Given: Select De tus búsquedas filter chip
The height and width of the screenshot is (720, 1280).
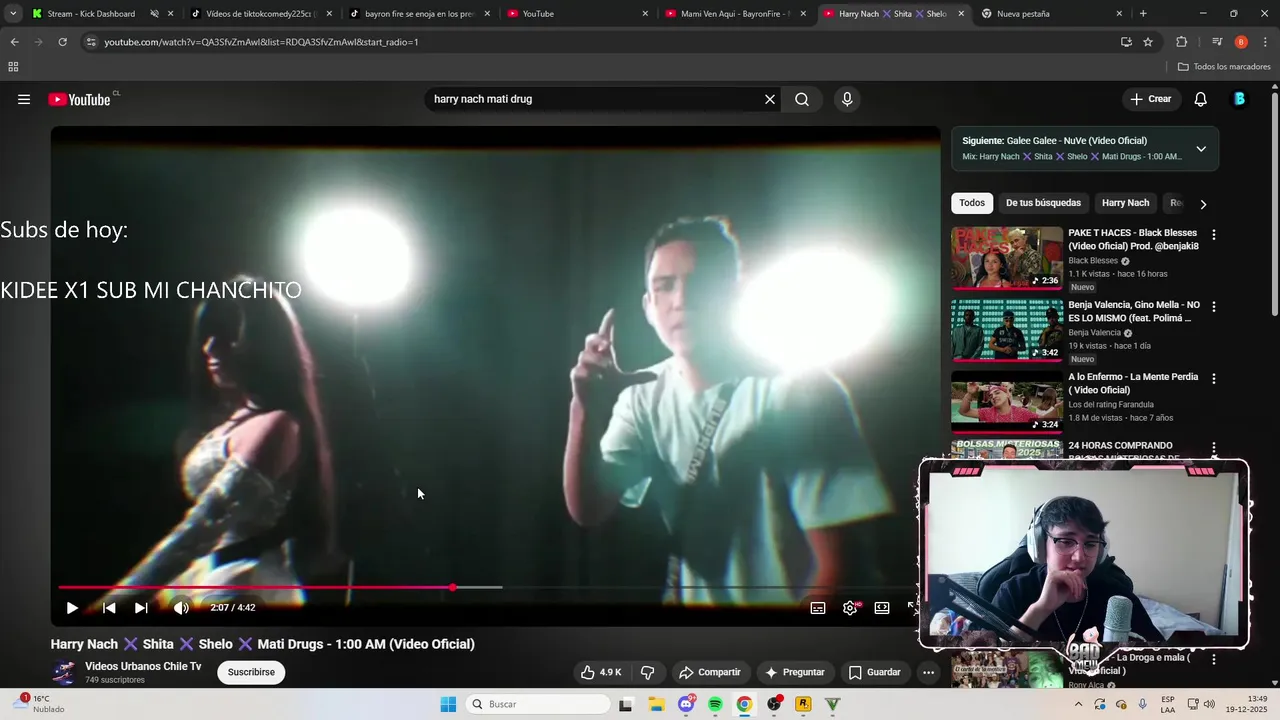Looking at the screenshot, I should tap(1043, 203).
